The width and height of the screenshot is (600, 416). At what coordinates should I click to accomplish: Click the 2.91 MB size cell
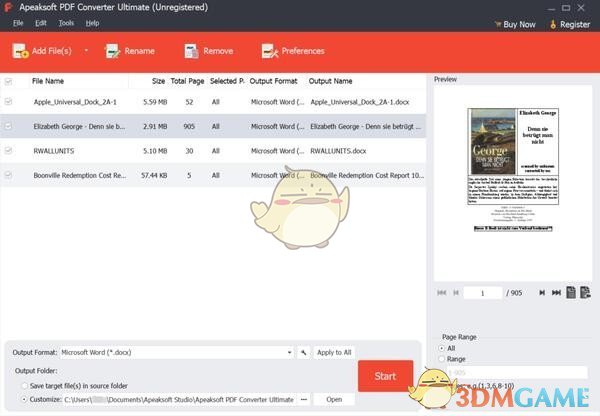tap(155, 126)
